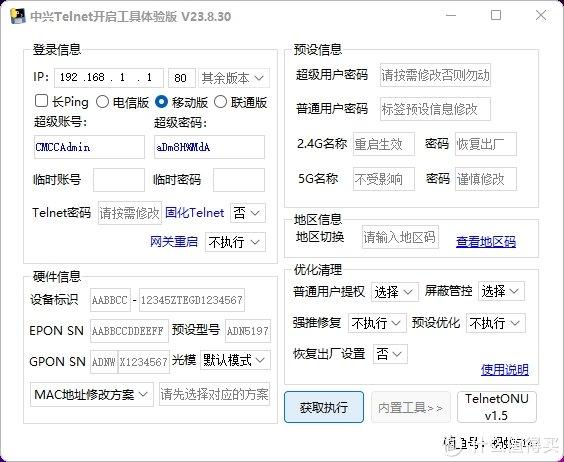Open the 普通用户提权 dropdown
Image resolution: width=564 pixels, height=462 pixels.
click(395, 291)
